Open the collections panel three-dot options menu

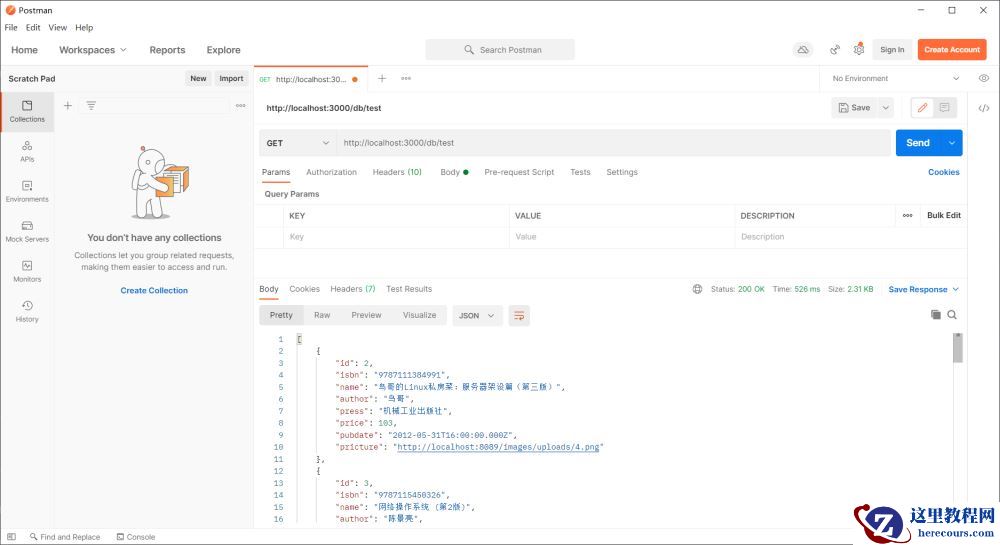[x=240, y=106]
